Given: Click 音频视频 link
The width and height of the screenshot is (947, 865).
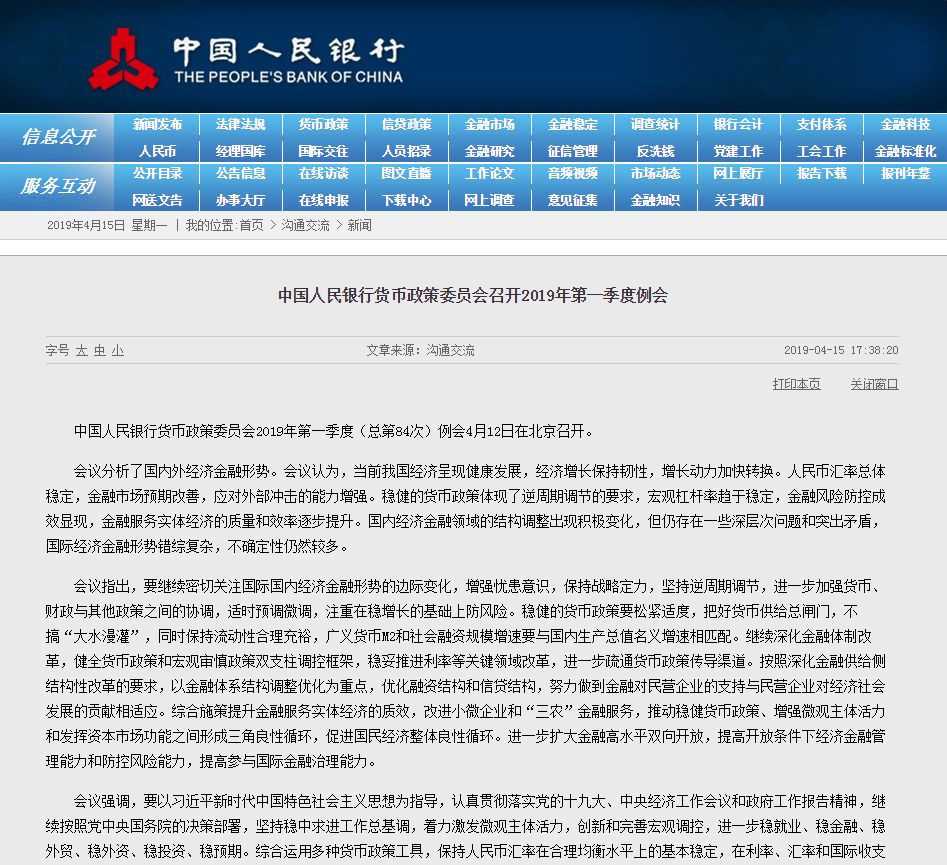Looking at the screenshot, I should [x=573, y=173].
